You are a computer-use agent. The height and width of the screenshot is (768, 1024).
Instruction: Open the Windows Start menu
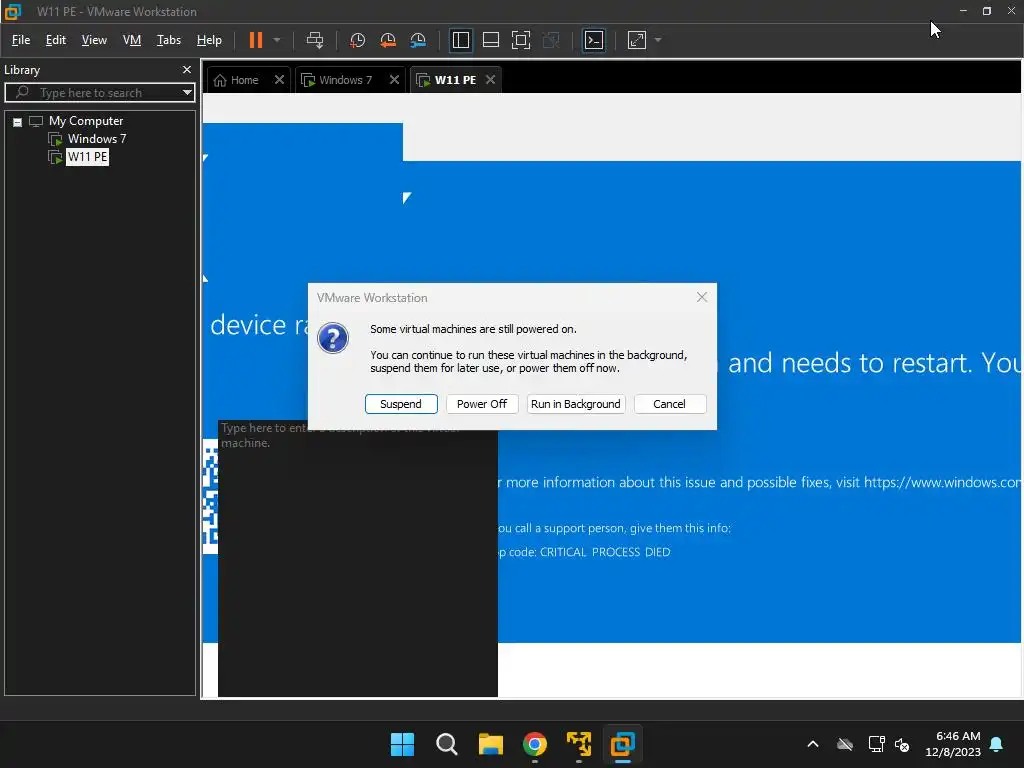tap(402, 744)
